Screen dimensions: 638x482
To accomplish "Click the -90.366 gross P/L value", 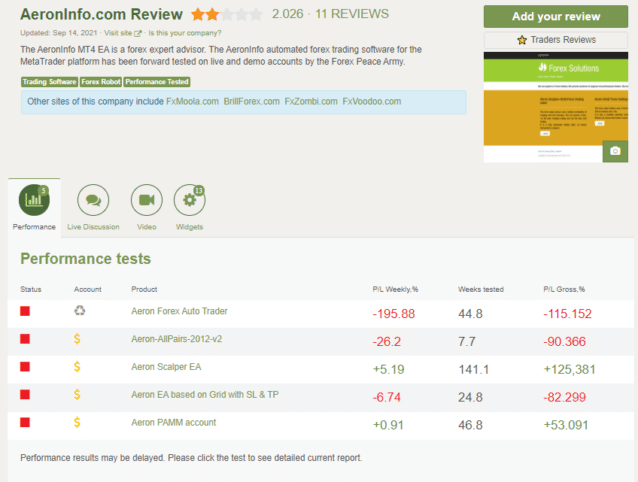I will click(565, 342).
